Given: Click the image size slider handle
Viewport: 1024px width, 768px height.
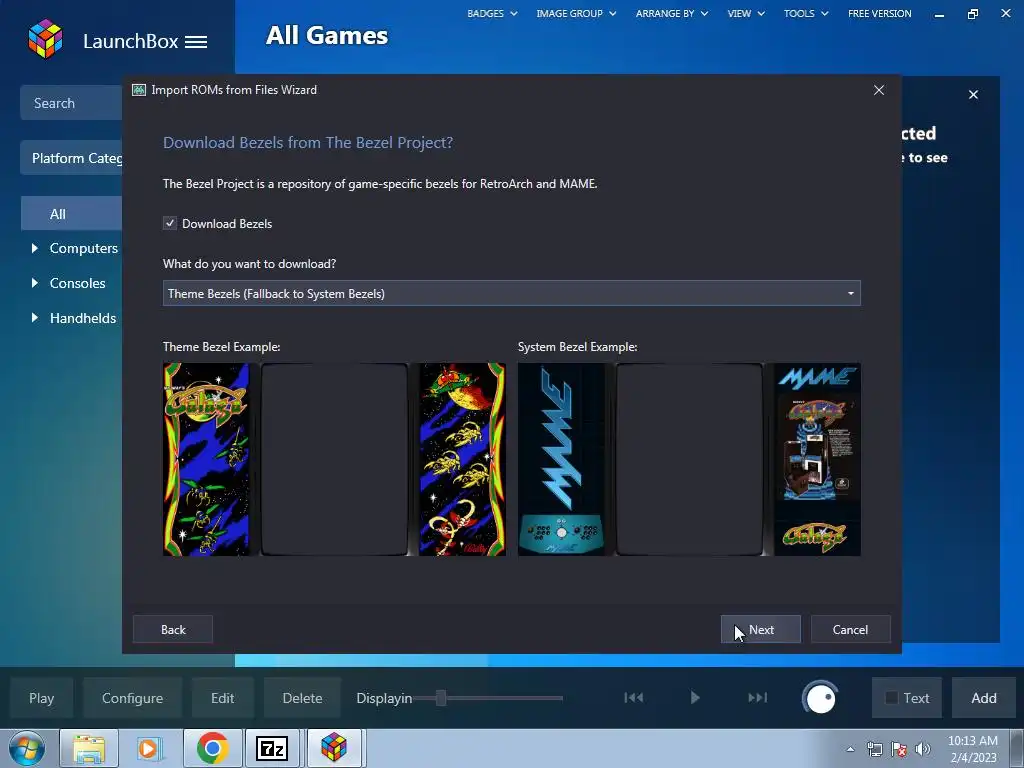Looking at the screenshot, I should (441, 698).
